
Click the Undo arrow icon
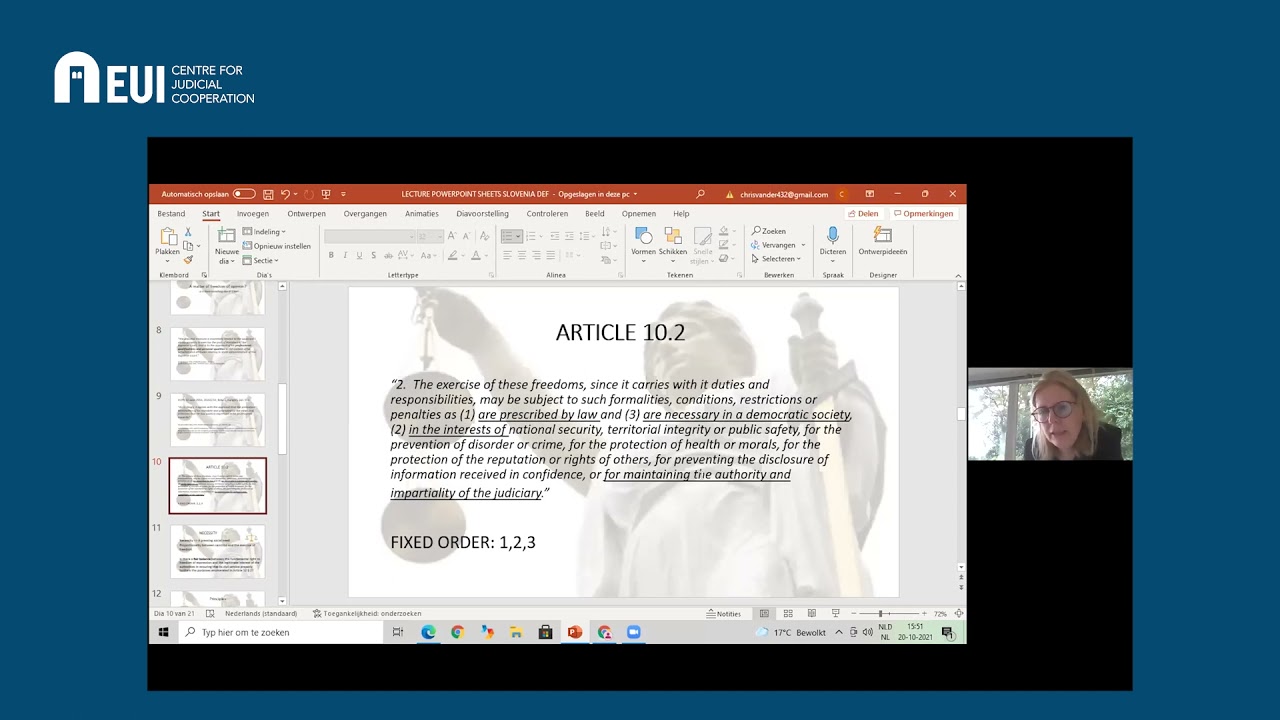[285, 194]
